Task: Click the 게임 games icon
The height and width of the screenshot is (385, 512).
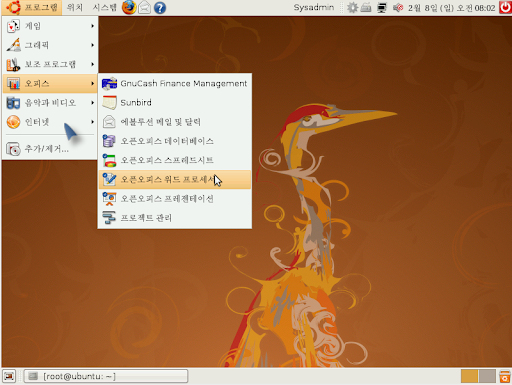Action: pos(13,26)
